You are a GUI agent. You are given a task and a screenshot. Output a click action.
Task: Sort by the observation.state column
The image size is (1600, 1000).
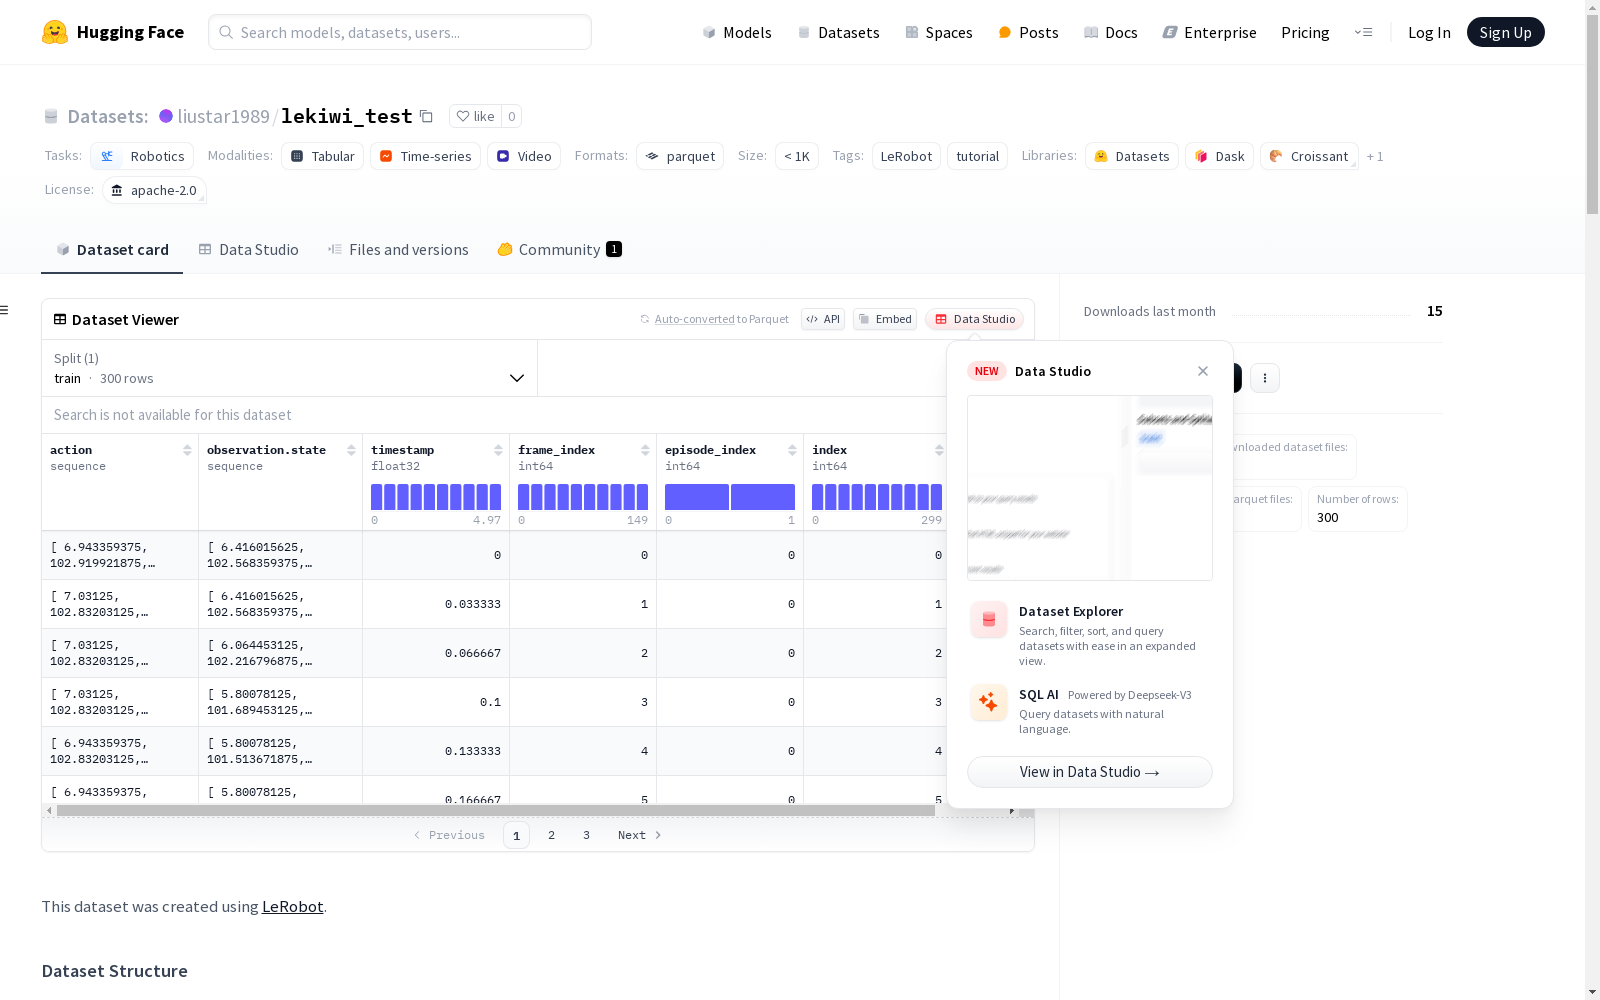[x=351, y=450]
